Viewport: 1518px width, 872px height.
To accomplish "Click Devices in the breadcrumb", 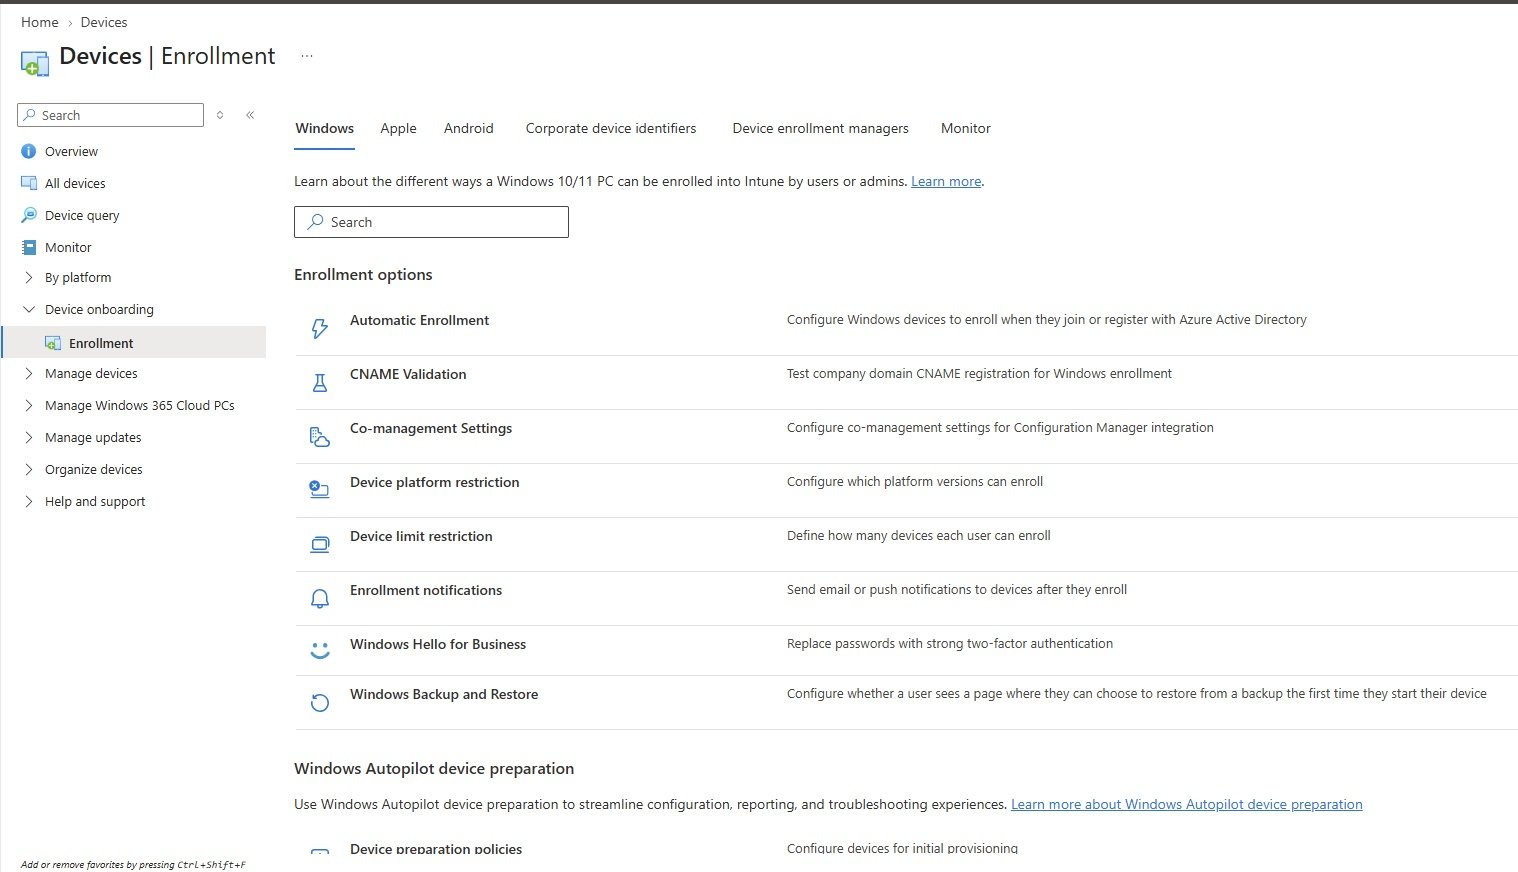I will click(104, 22).
